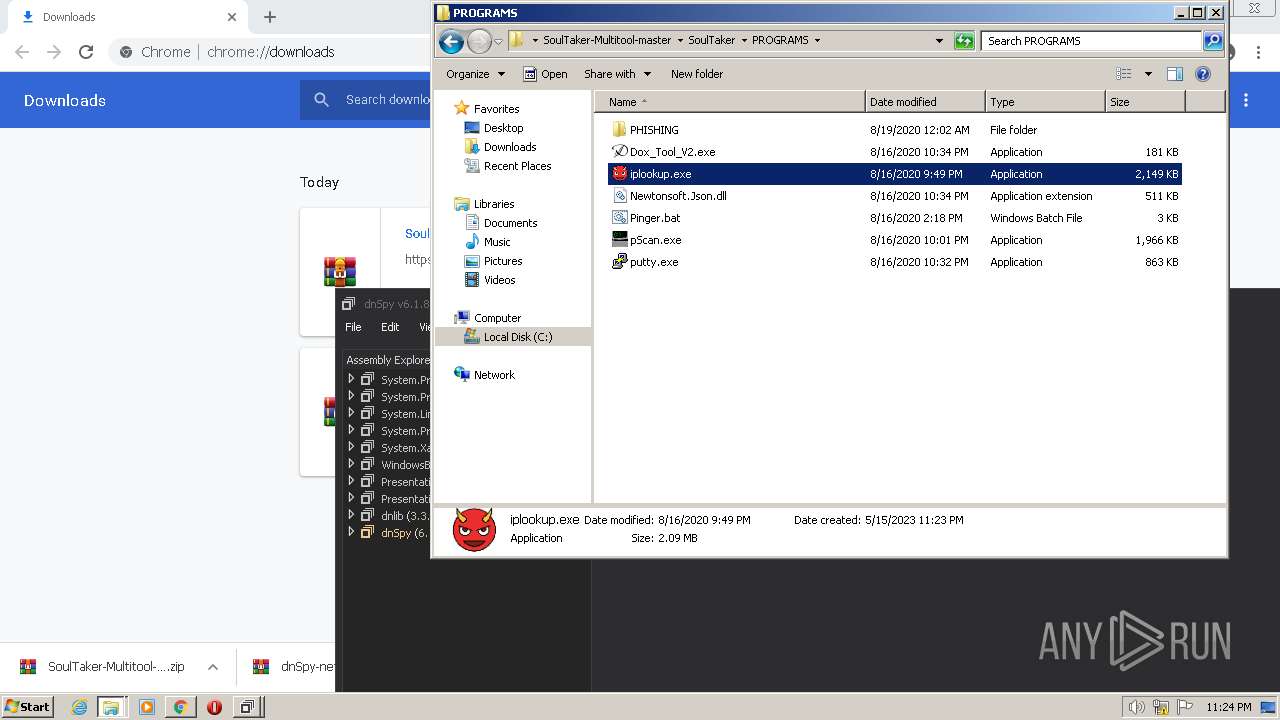The height and width of the screenshot is (720, 1280).
Task: Click in Search PROGRAMS field
Action: pos(1092,41)
